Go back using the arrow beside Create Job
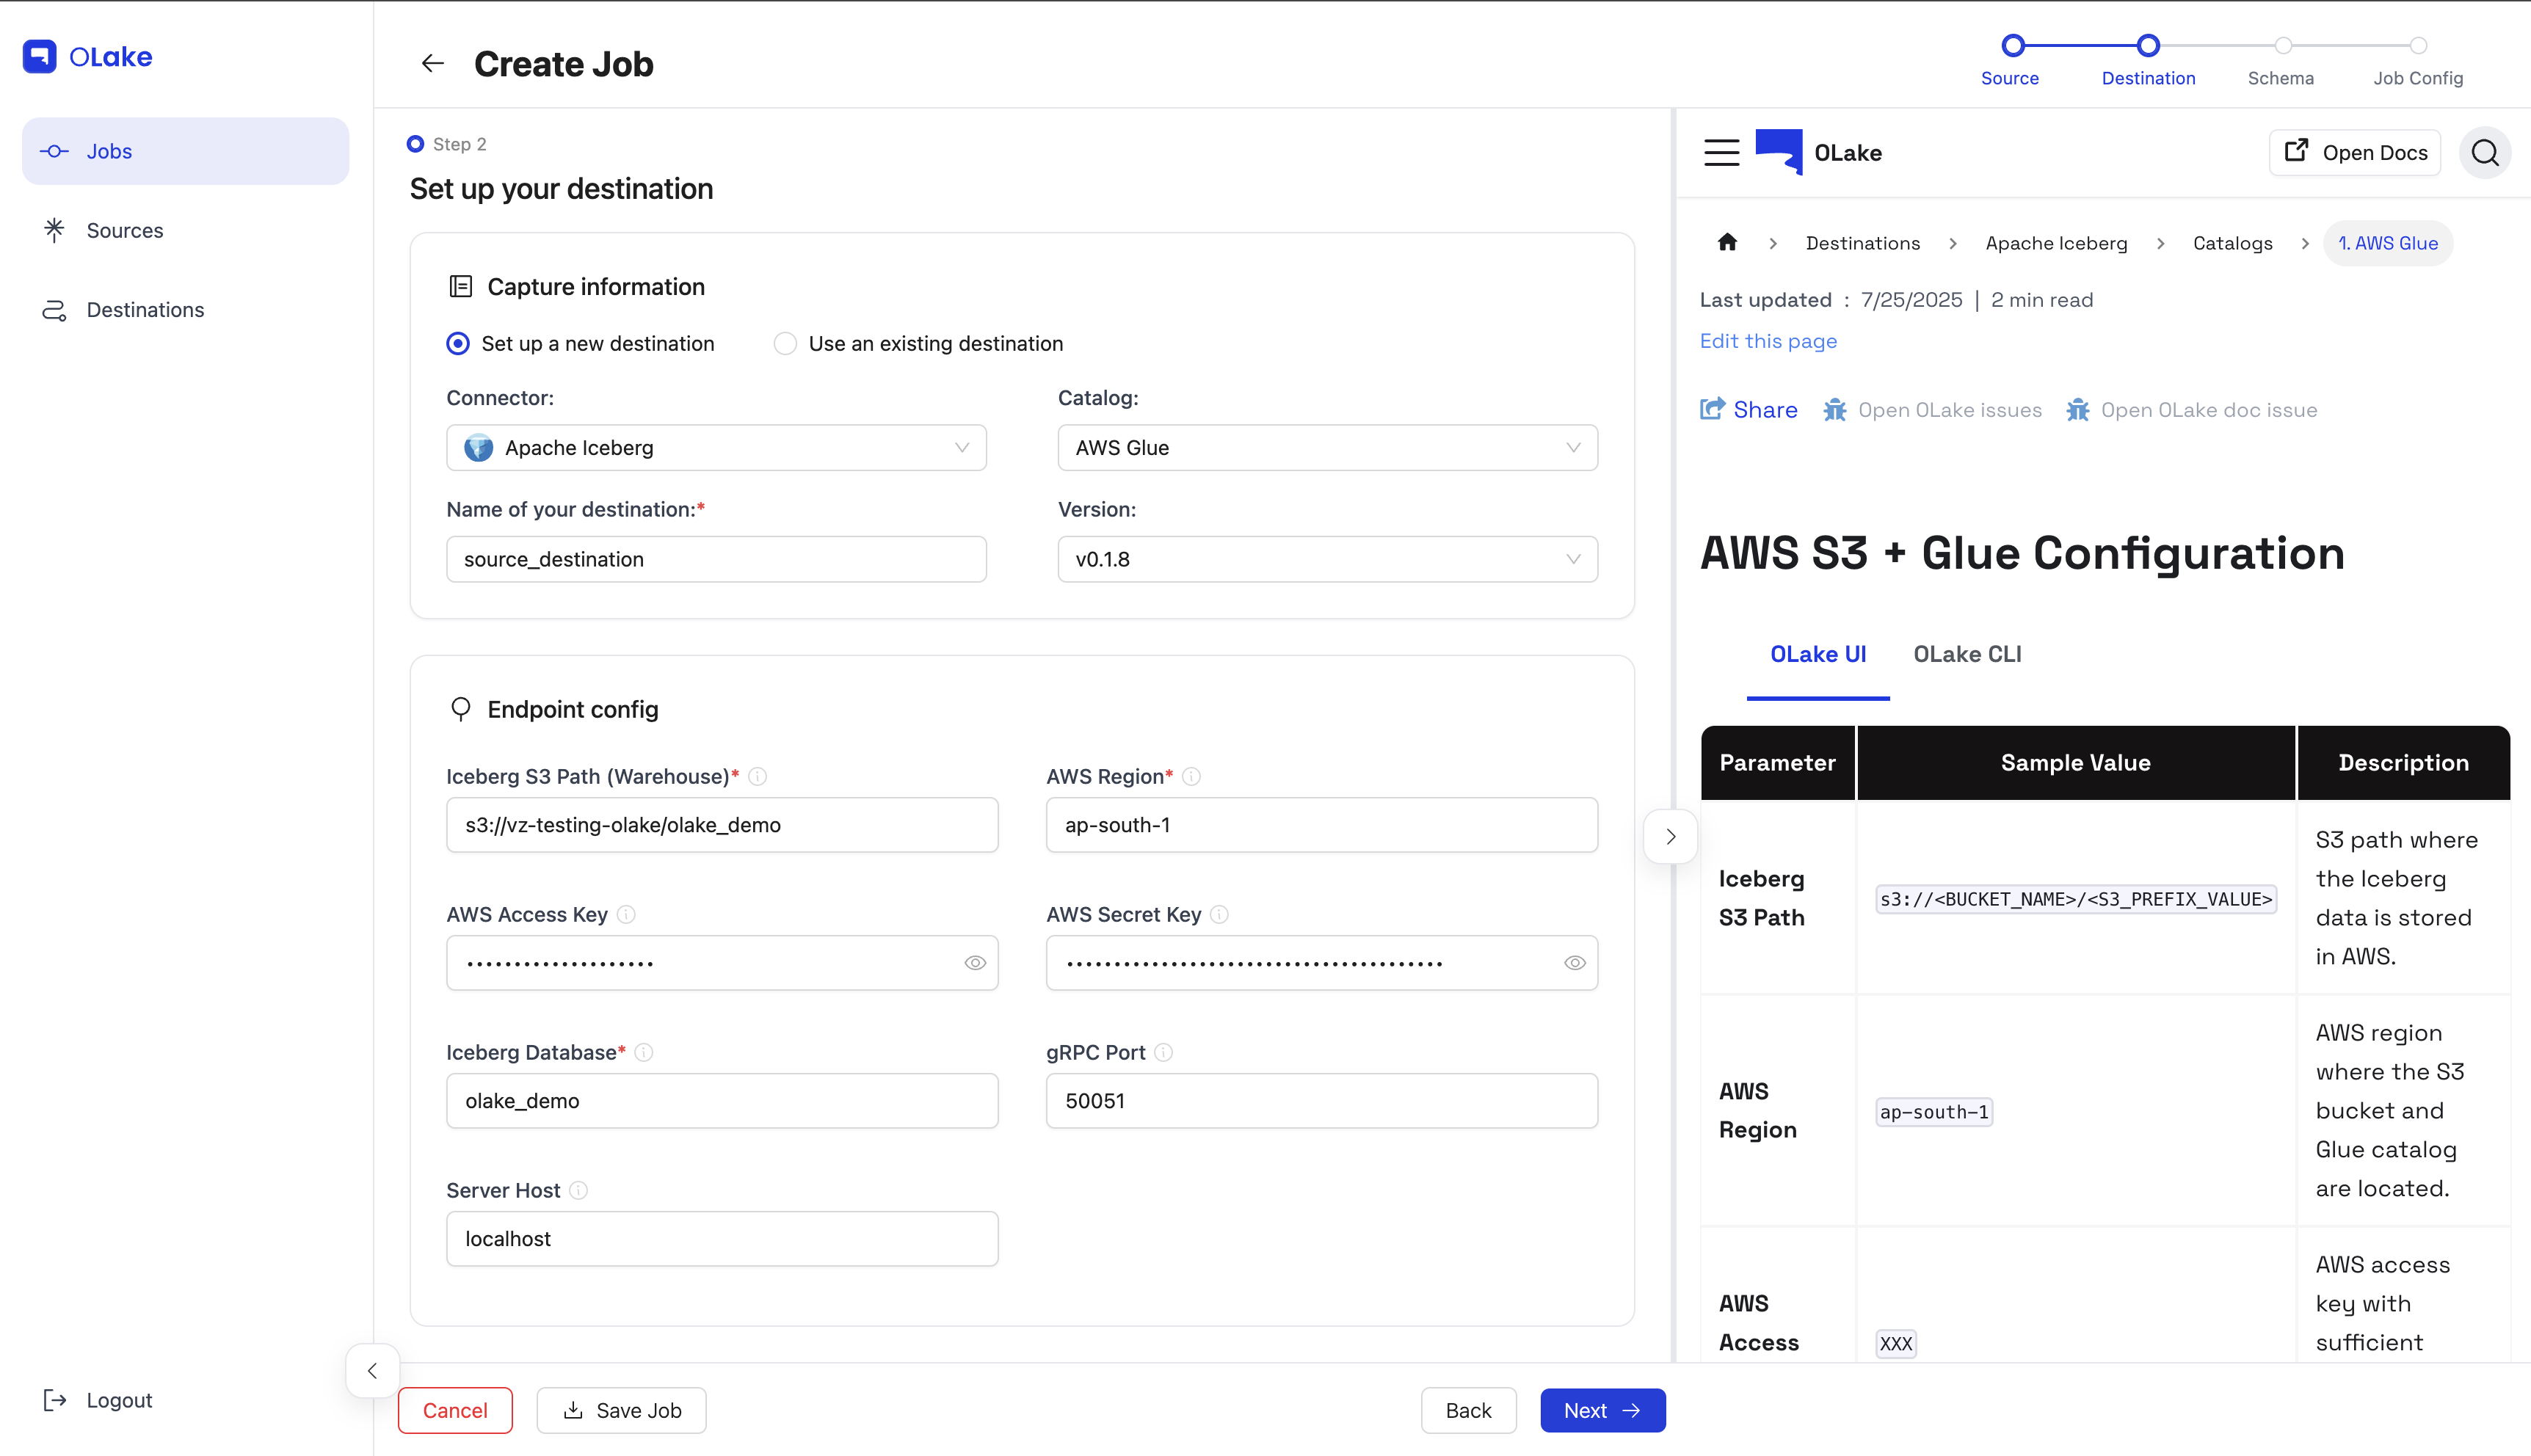Image resolution: width=2531 pixels, height=1456 pixels. [x=432, y=64]
